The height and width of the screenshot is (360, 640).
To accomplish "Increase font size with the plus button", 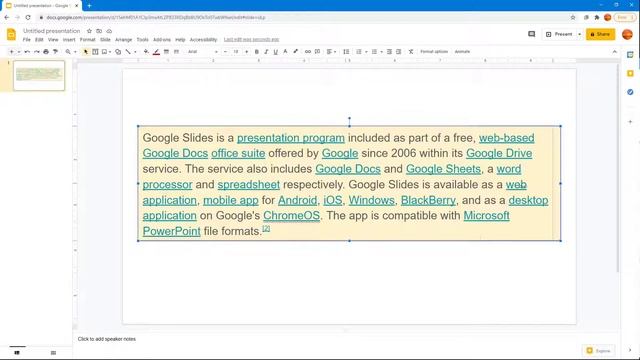I will pos(246,52).
